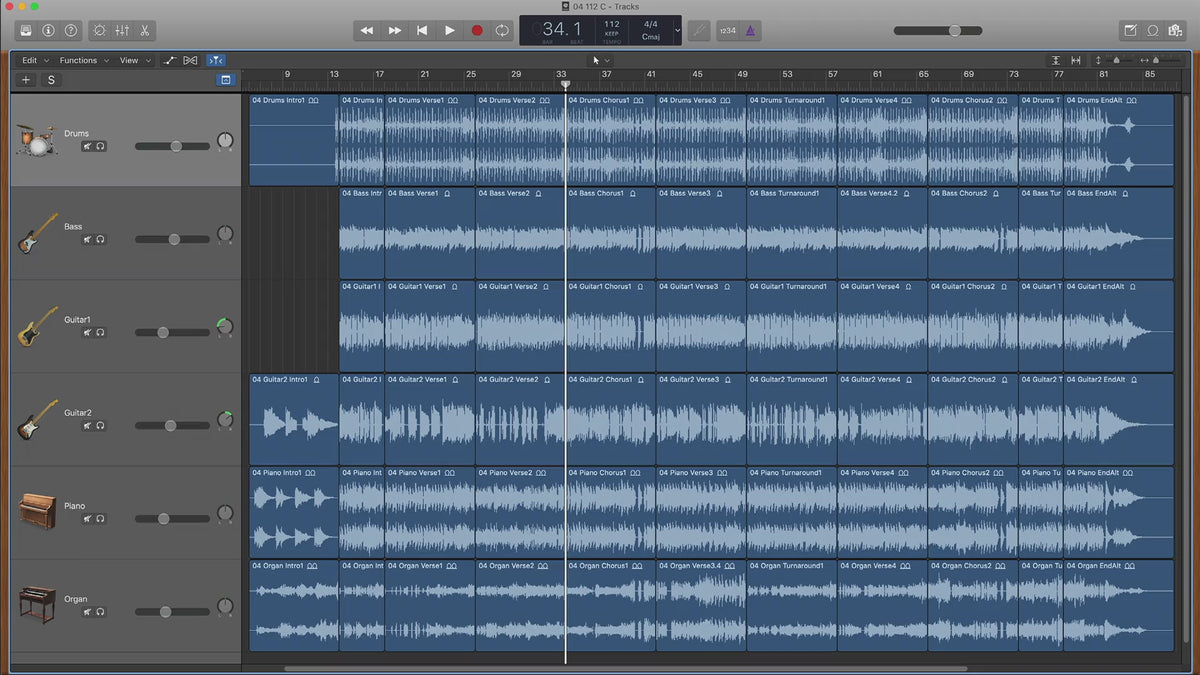Expand the LCD display mode dropdown arrow

tap(677, 30)
